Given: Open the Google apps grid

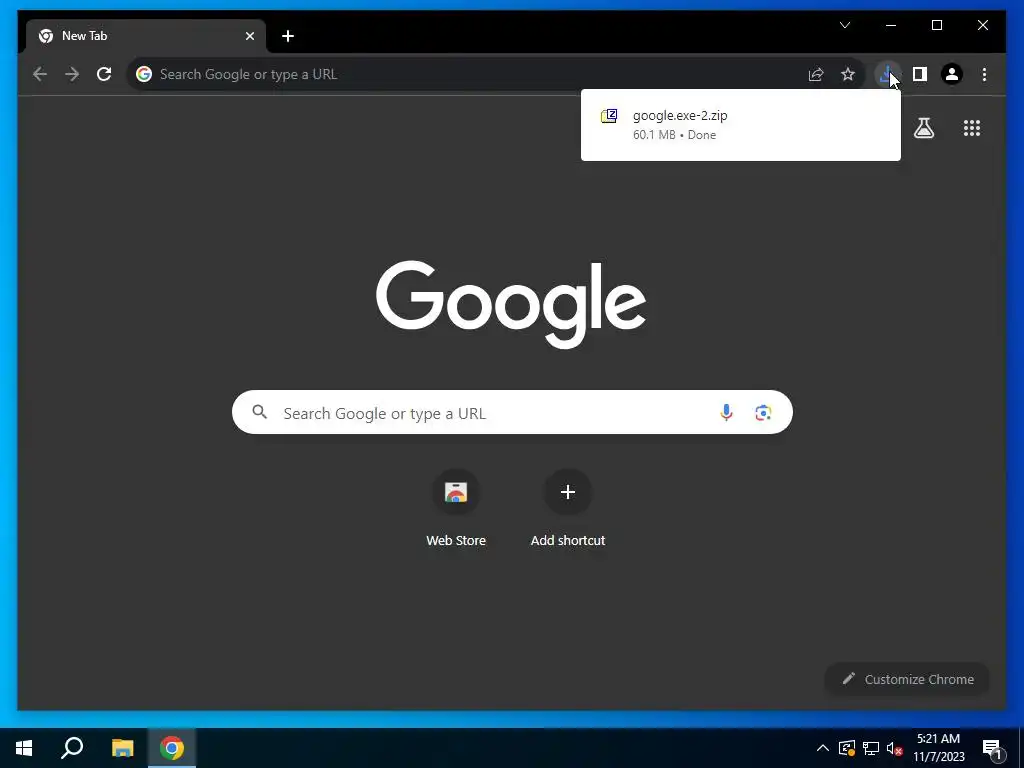Looking at the screenshot, I should (972, 128).
